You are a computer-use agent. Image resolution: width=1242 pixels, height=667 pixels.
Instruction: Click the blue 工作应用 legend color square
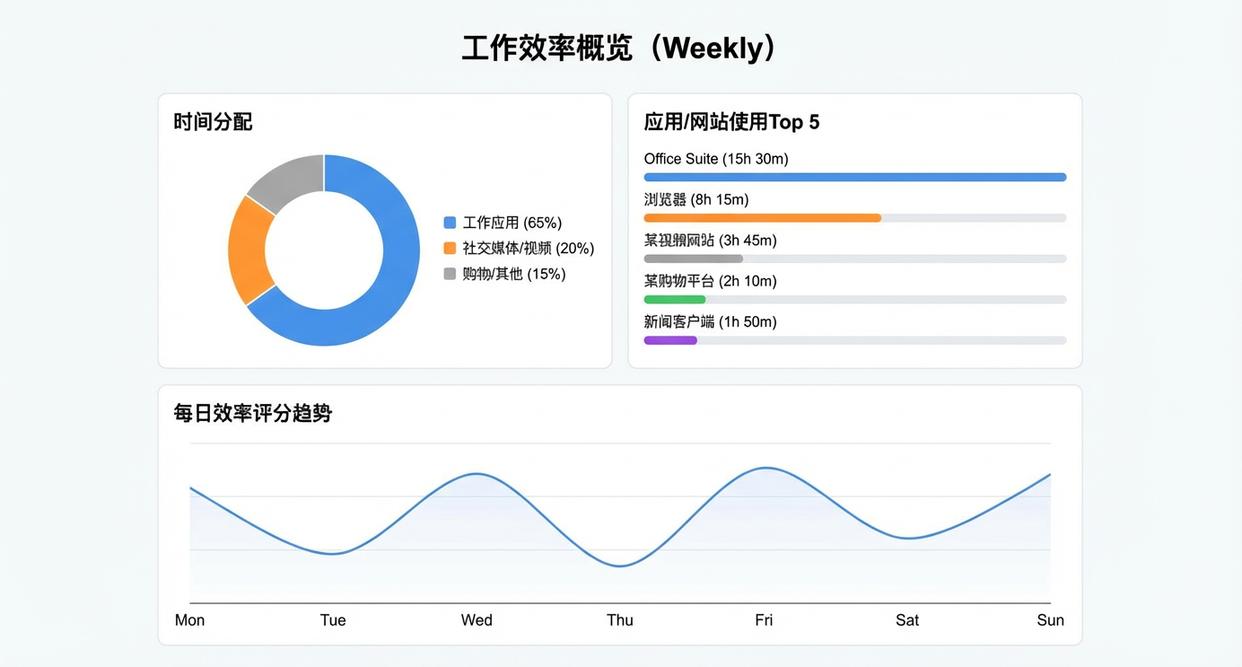pos(449,221)
